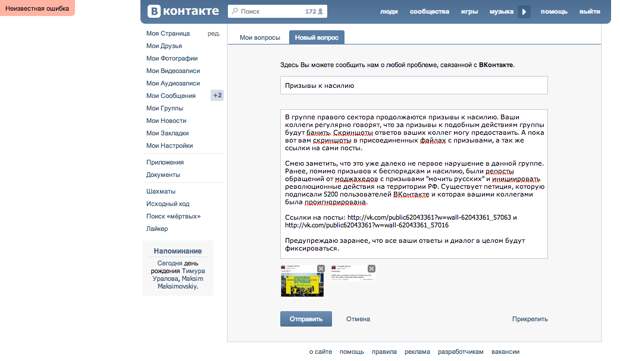
Task: Click the VKontakte logo
Action: click(183, 11)
